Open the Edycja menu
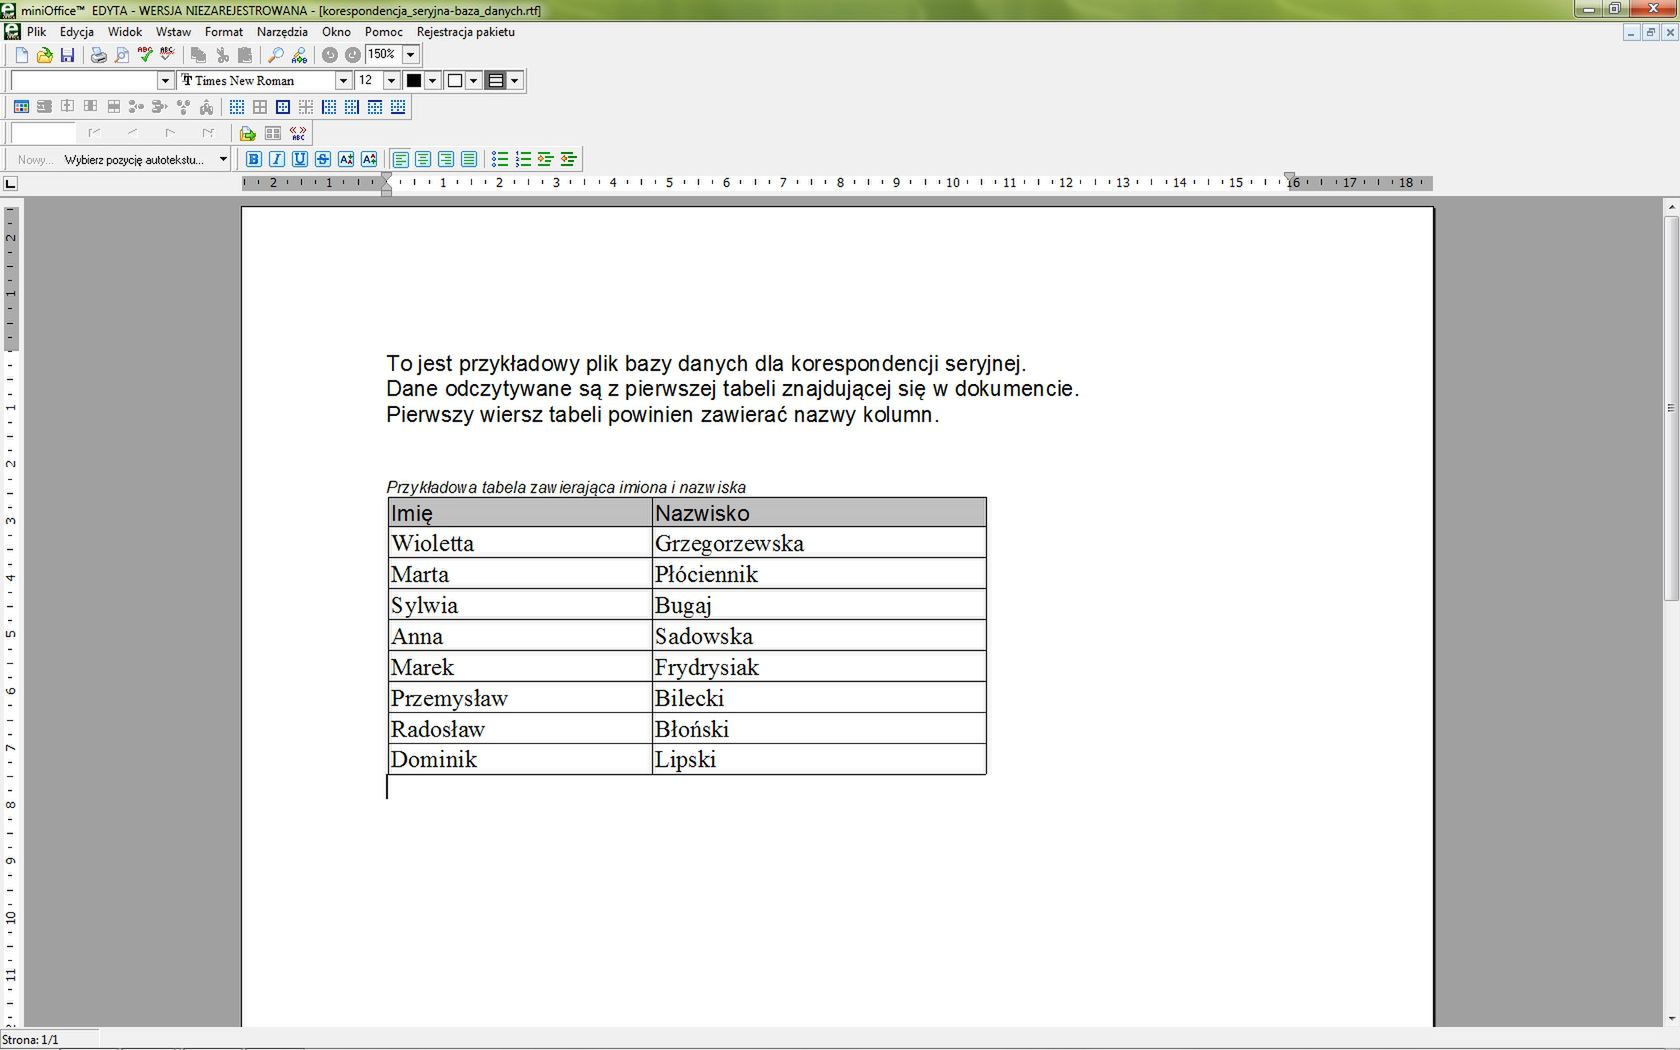The image size is (1680, 1050). (x=77, y=32)
